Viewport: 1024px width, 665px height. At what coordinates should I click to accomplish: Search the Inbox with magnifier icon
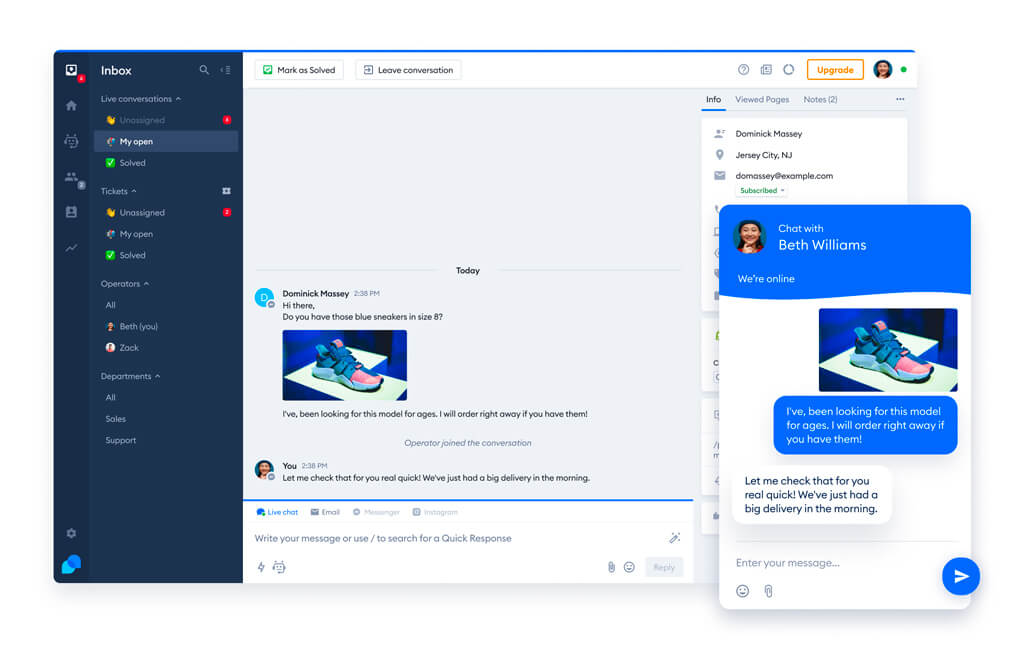coord(204,70)
